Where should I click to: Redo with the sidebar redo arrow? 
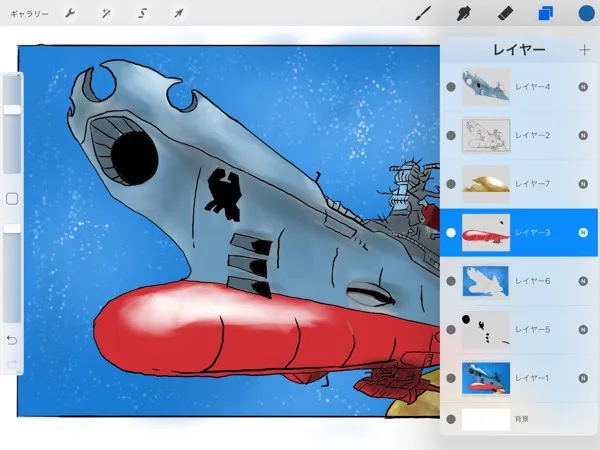point(12,364)
